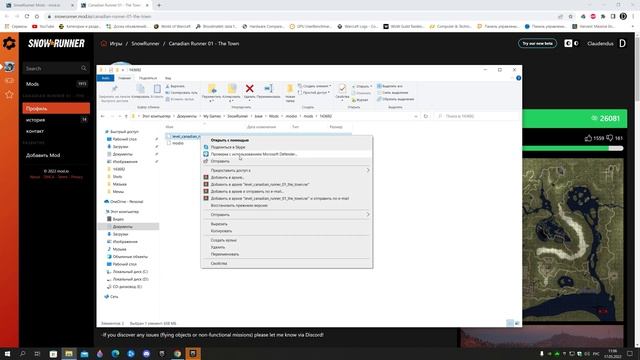Click Select all in Explorer ribbon
Screen dimensions: 640x360
pos(390,86)
